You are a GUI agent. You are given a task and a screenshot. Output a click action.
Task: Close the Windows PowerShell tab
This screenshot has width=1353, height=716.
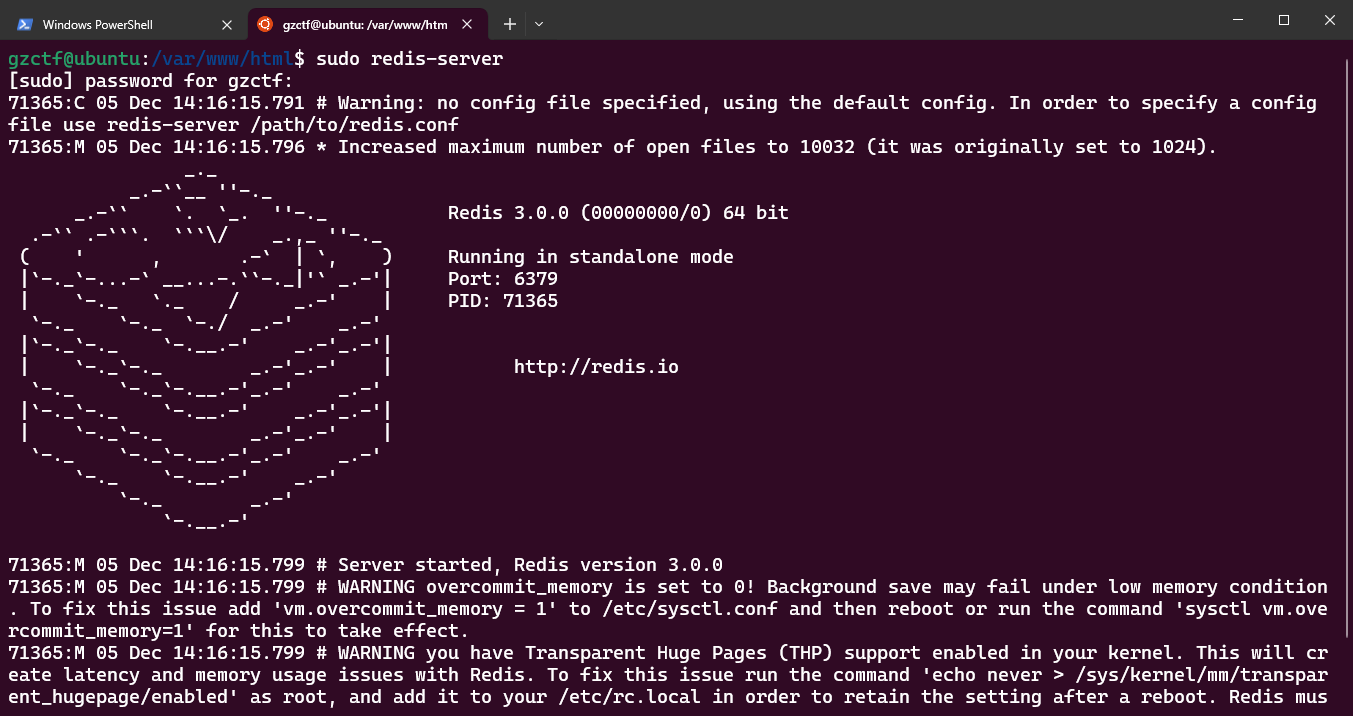[x=227, y=24]
